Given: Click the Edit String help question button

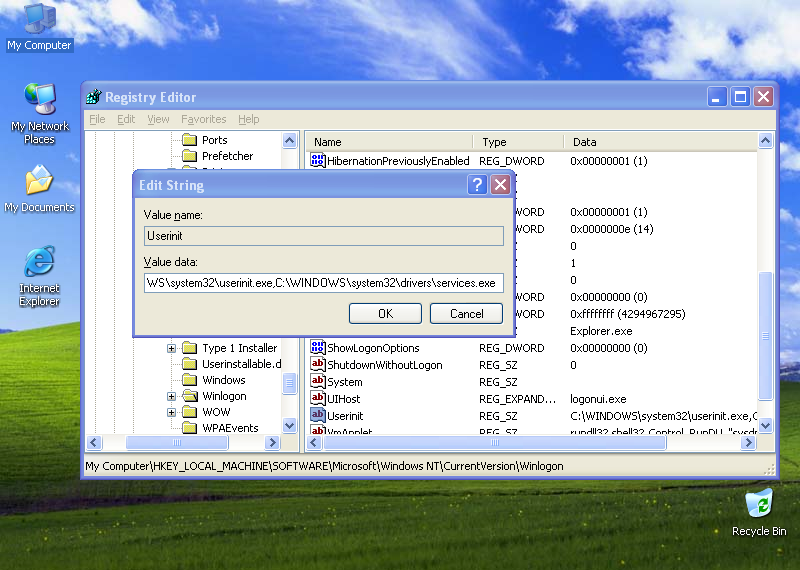Looking at the screenshot, I should (x=477, y=184).
